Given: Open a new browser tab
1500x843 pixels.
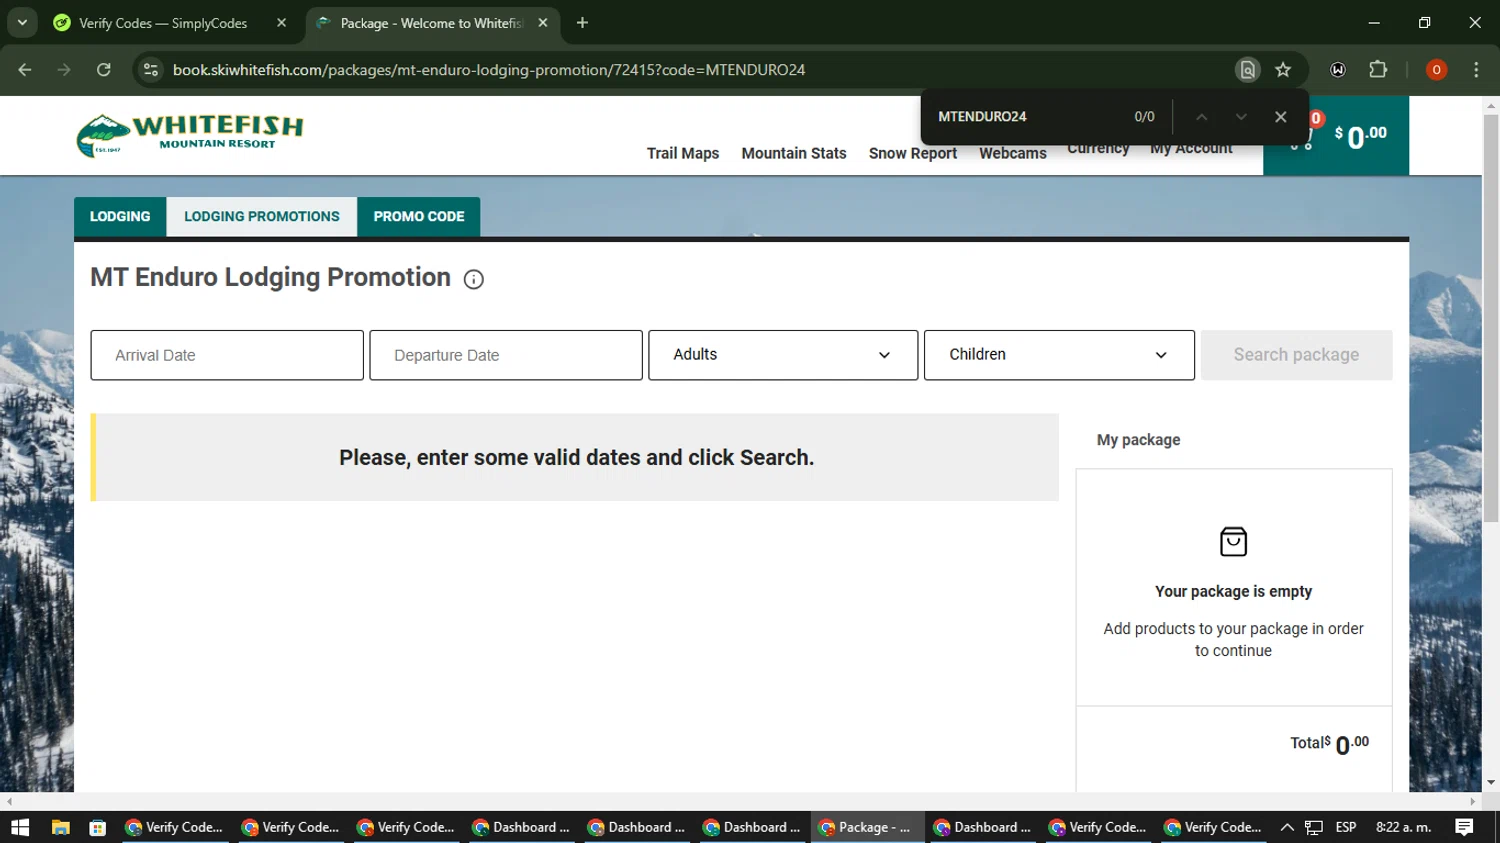Looking at the screenshot, I should tap(582, 22).
